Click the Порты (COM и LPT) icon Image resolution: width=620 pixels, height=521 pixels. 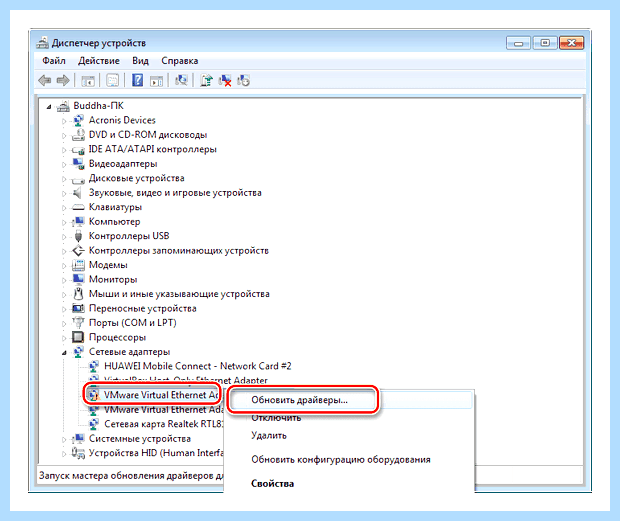[78, 323]
